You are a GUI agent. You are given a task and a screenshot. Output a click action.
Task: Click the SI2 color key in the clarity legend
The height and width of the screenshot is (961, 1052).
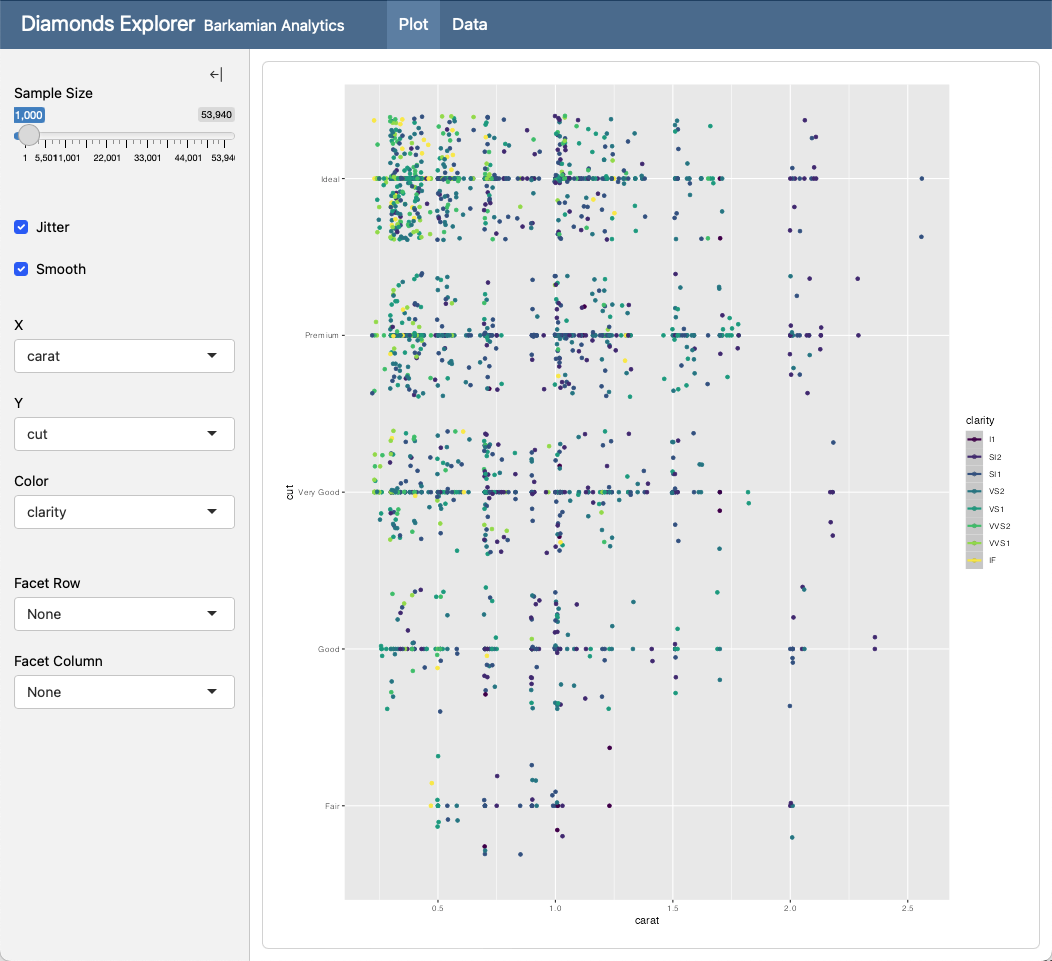click(x=974, y=456)
